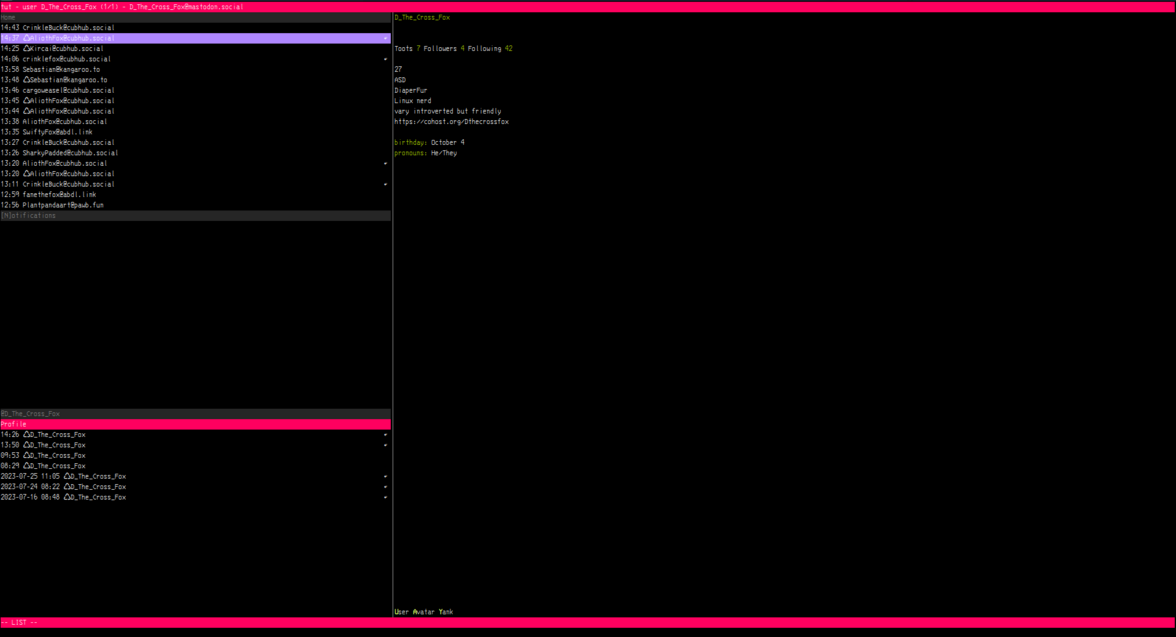Screen dimensions: 1176x637
Task: Click the Avatar action in bottom bar
Action: 424,612
